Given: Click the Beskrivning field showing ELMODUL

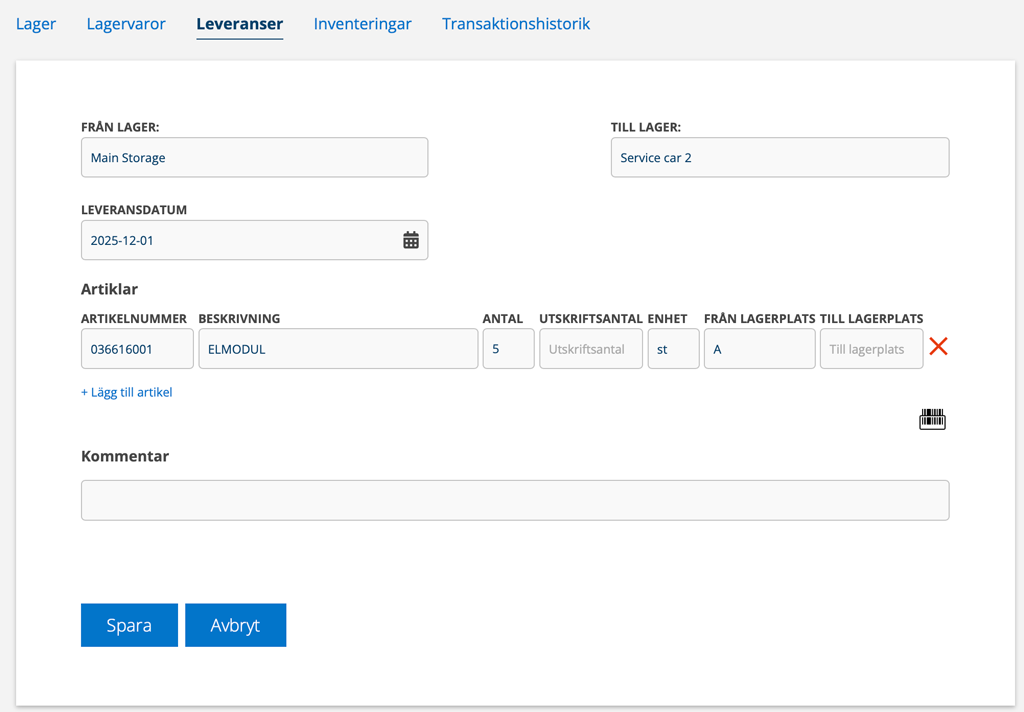Looking at the screenshot, I should pos(338,350).
